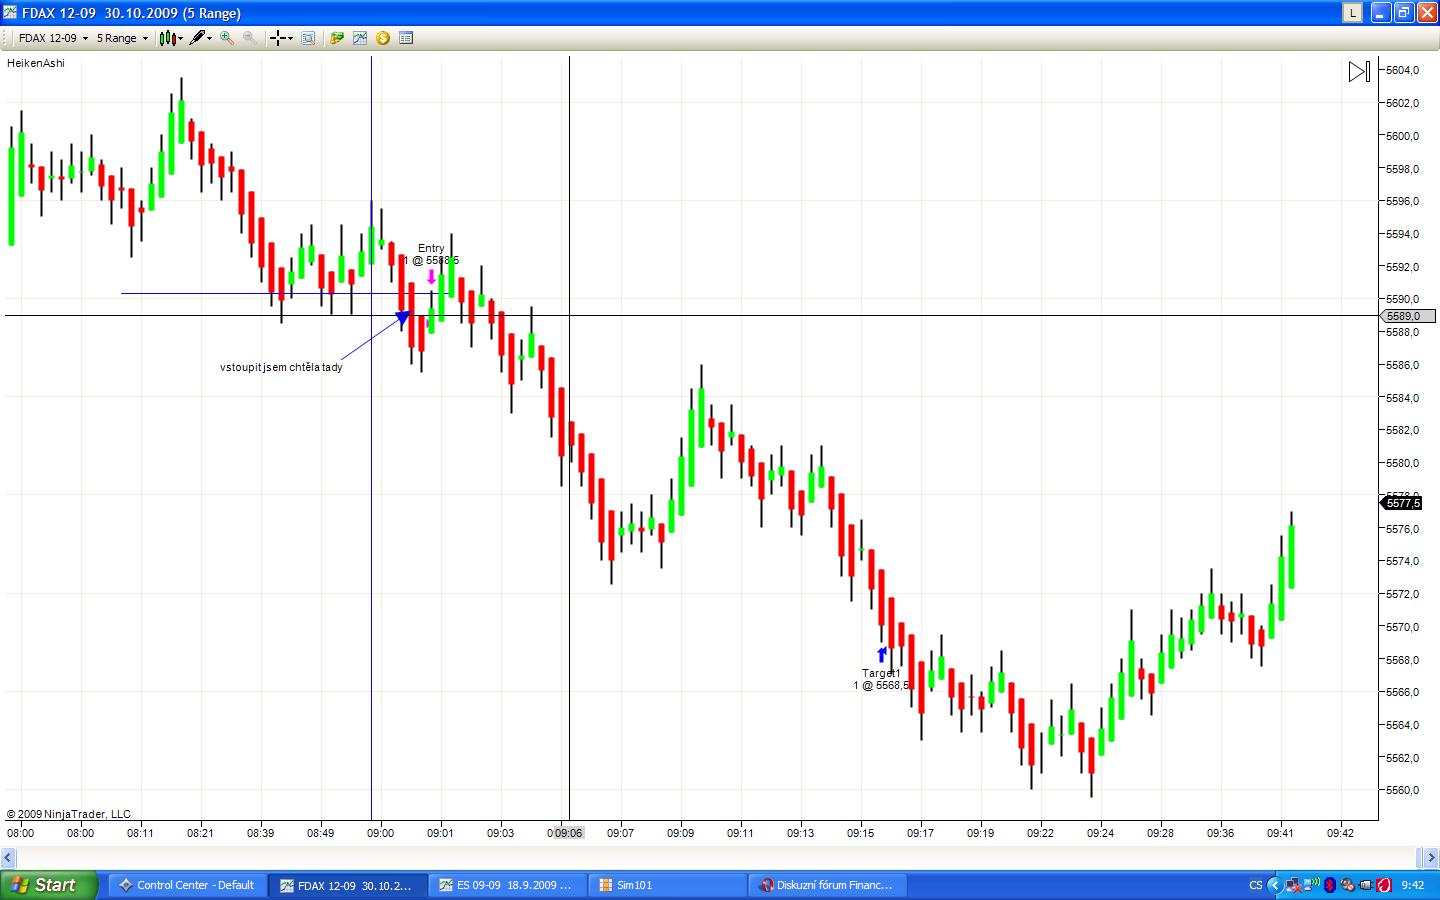The height and width of the screenshot is (900, 1440).
Task: Click the 5560,0 price axis label
Action: (x=1403, y=790)
